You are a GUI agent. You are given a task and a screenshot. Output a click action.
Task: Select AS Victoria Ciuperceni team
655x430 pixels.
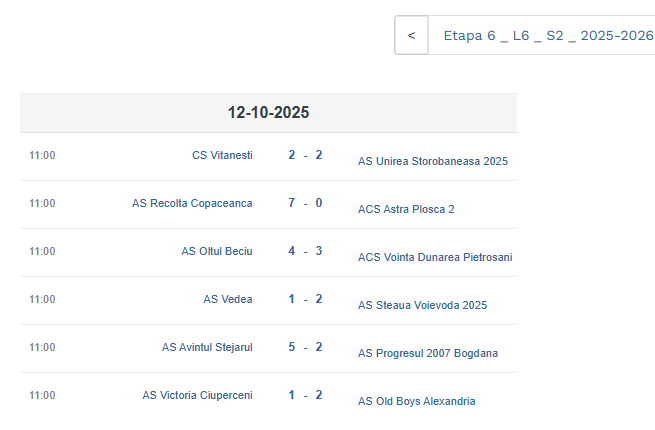(x=197, y=395)
